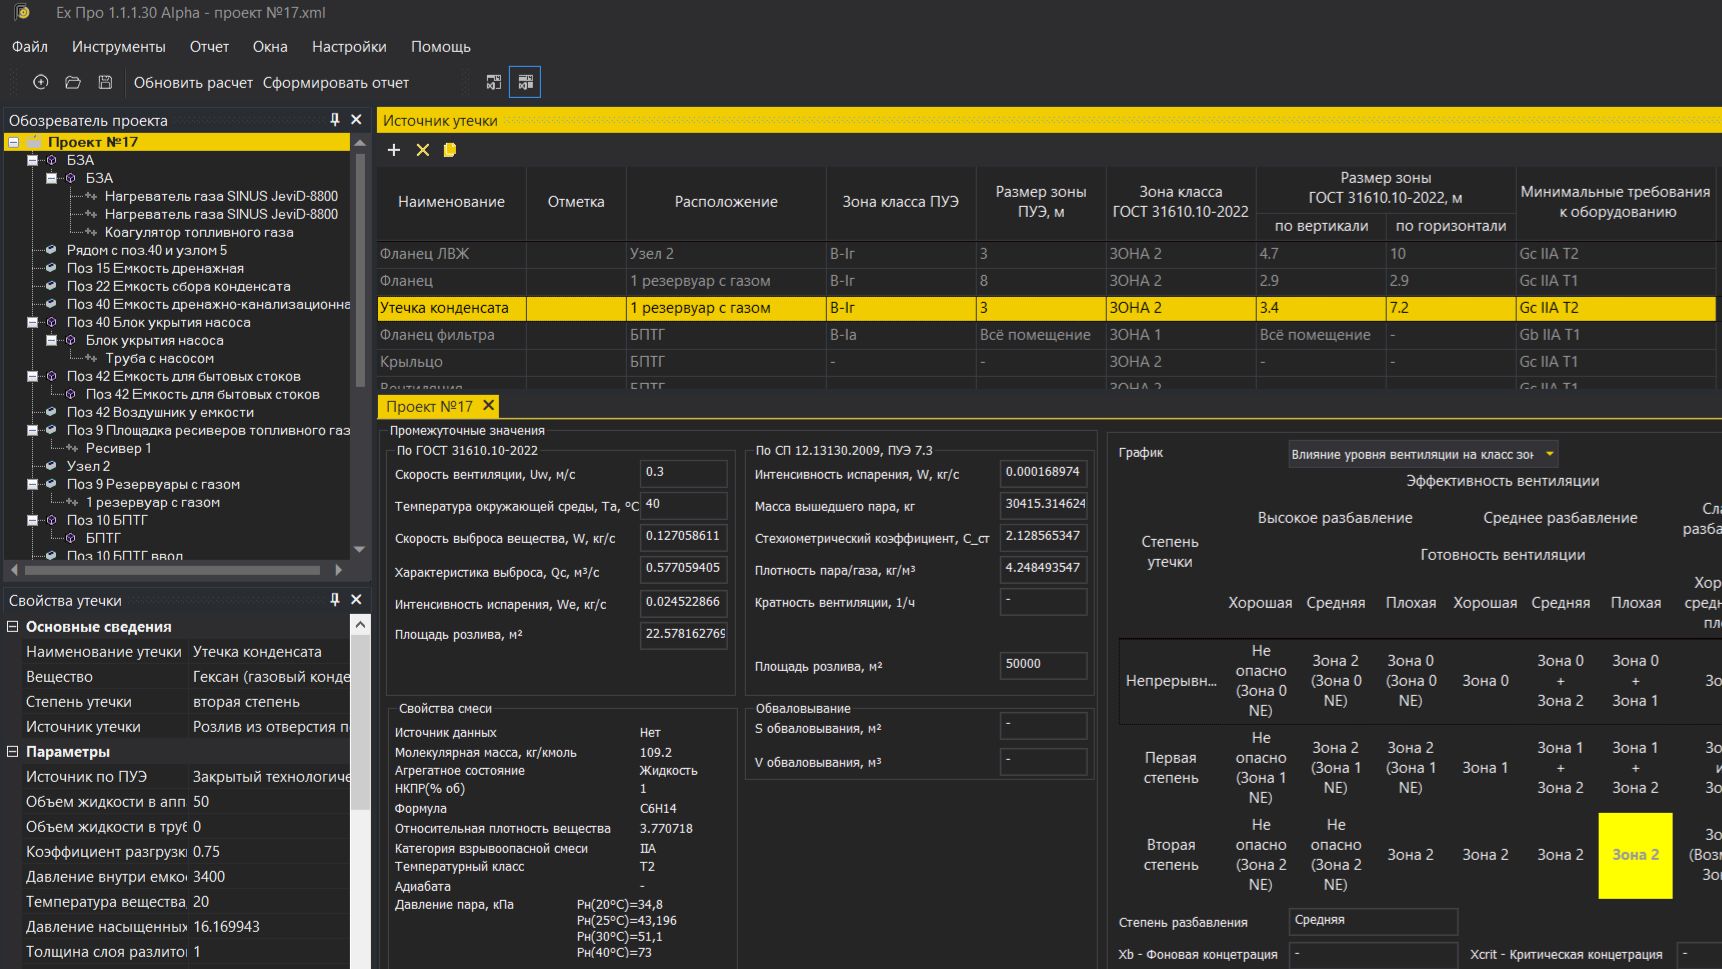This screenshot has height=969, width=1722.
Task: Add a new leak source with plus icon
Action: click(394, 150)
